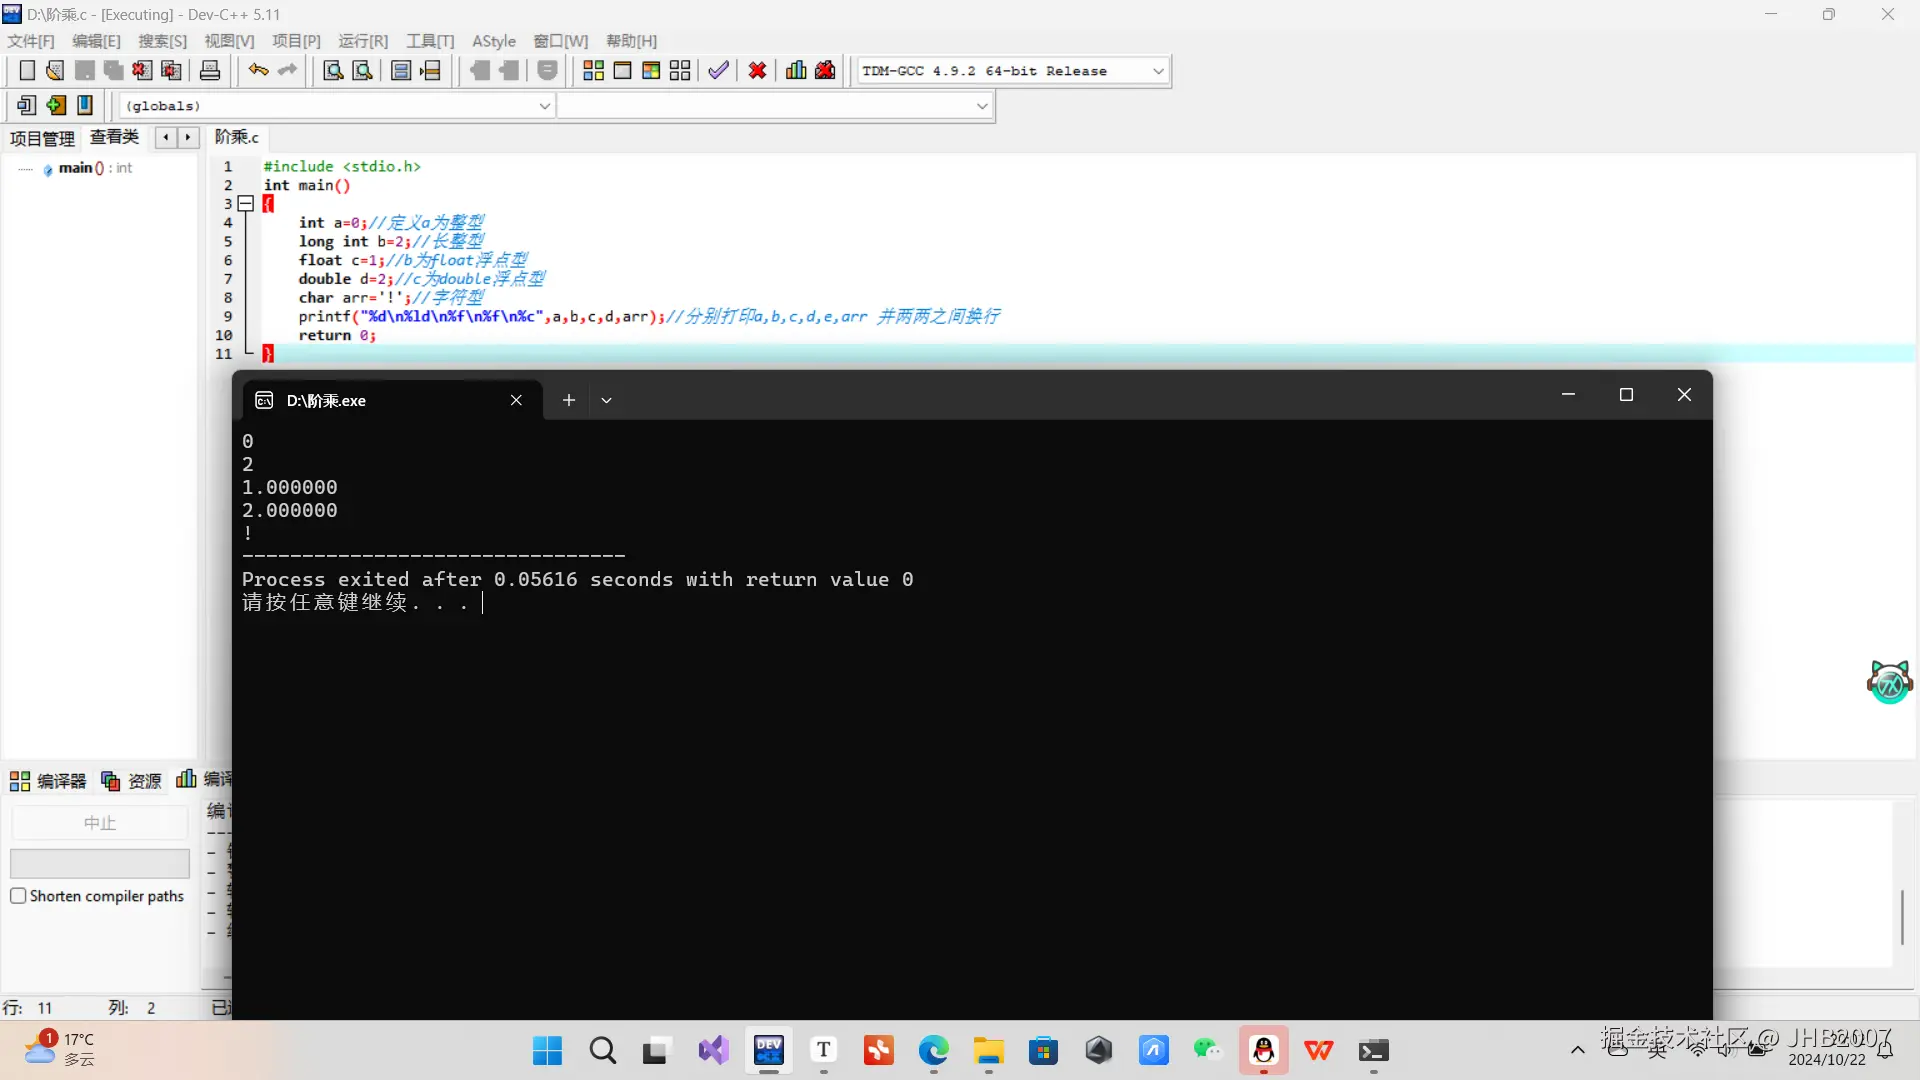
Task: Click the Profile analysis chart icon
Action: [x=796, y=70]
